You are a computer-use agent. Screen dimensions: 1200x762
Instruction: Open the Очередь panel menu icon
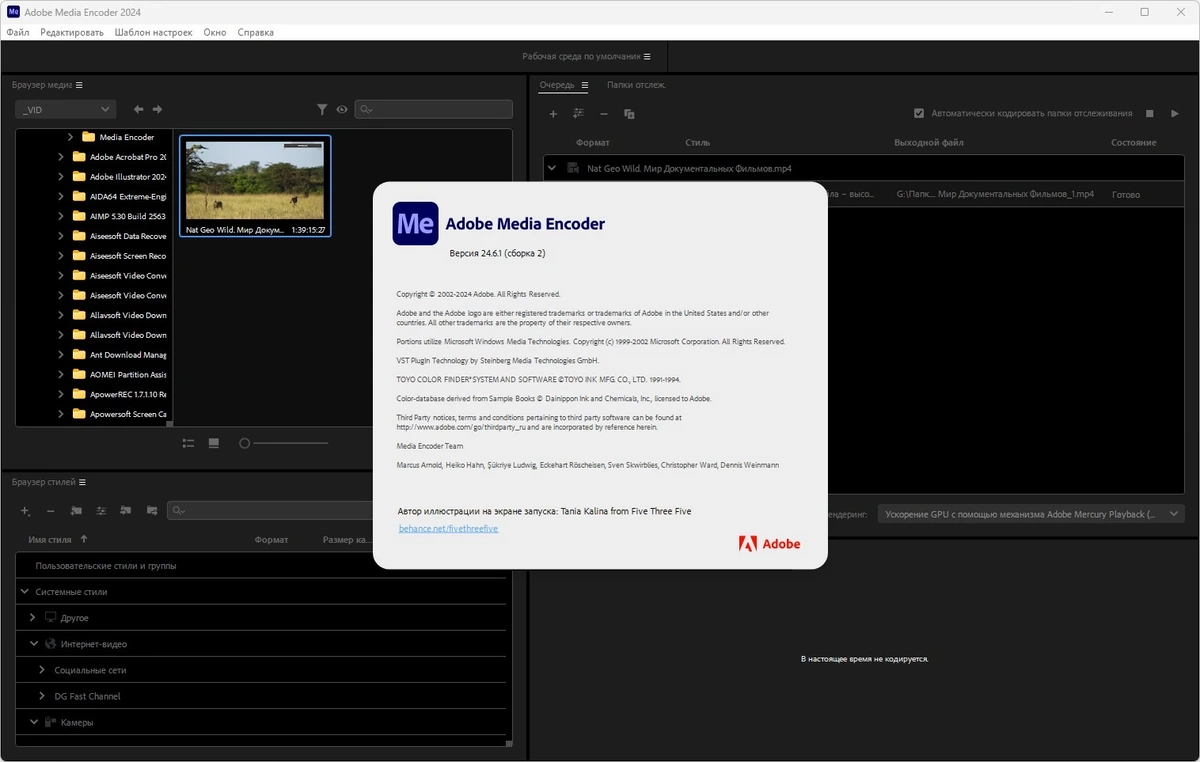[x=585, y=85]
